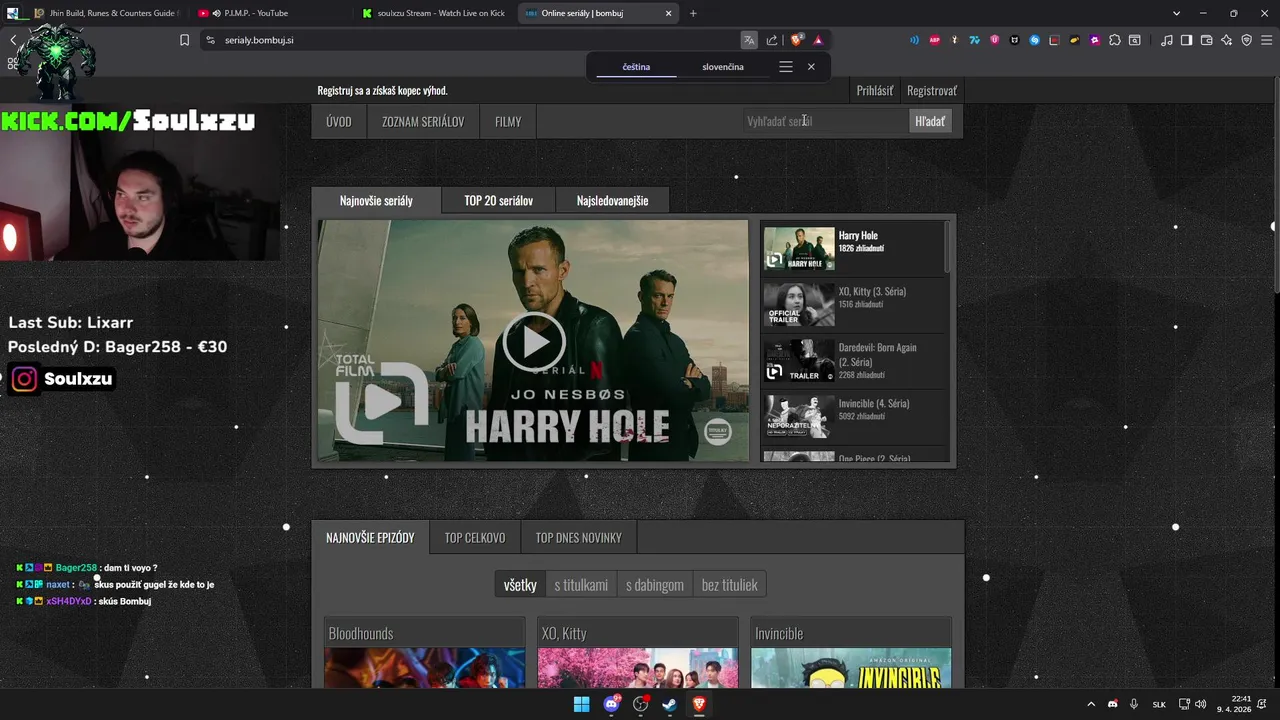
Task: Open the translate bar options menu
Action: pyautogui.click(x=786, y=67)
